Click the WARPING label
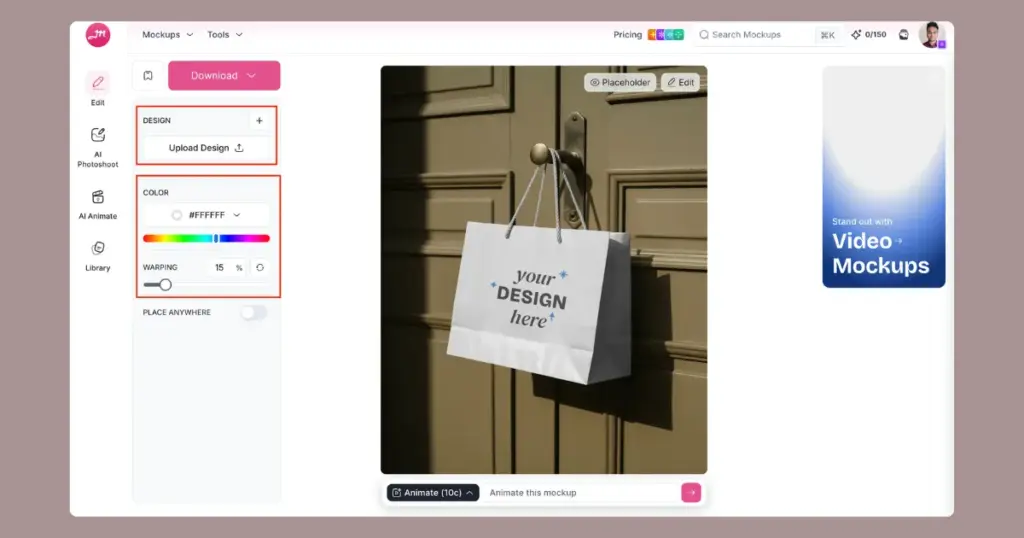This screenshot has height=538, width=1024. [x=160, y=268]
